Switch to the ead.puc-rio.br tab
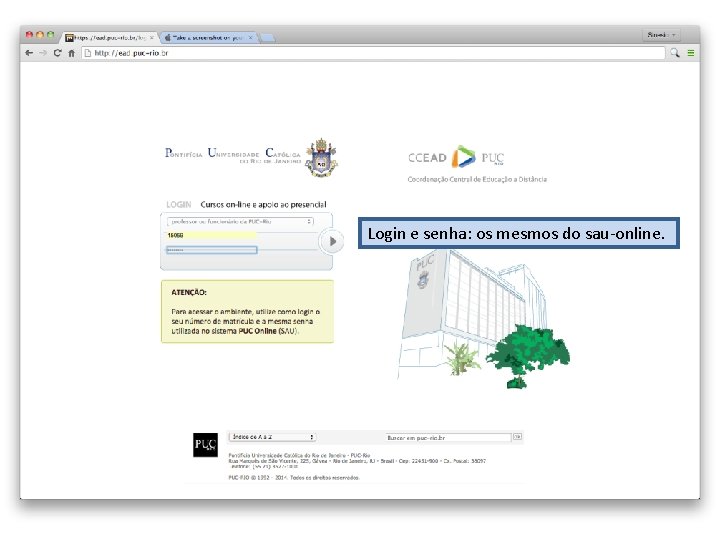This screenshot has width=720, height=540. [109, 38]
